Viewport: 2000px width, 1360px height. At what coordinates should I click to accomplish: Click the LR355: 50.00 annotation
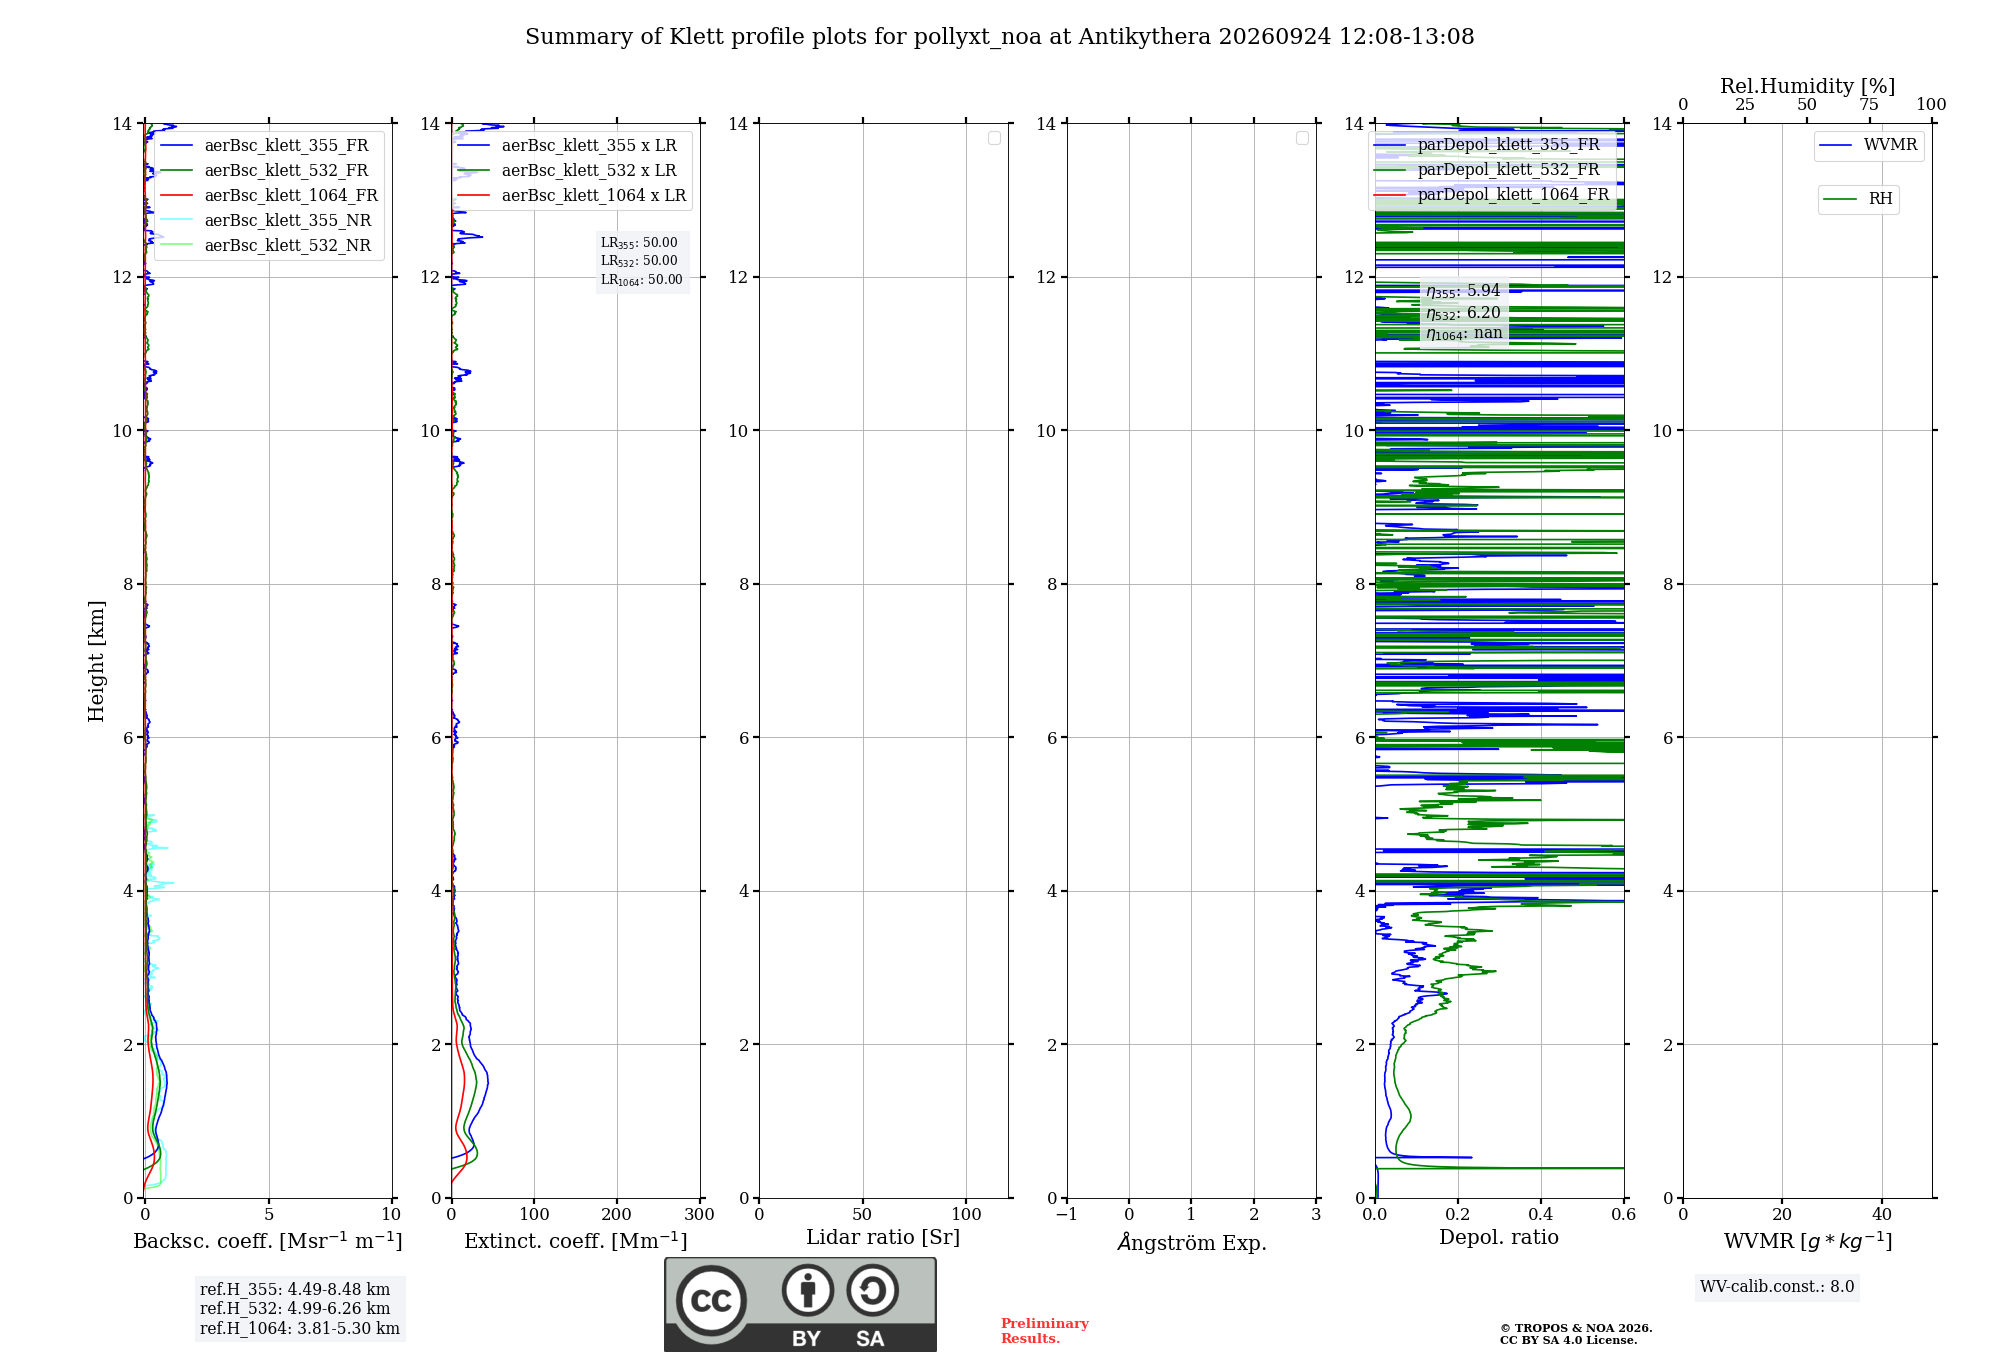639,243
